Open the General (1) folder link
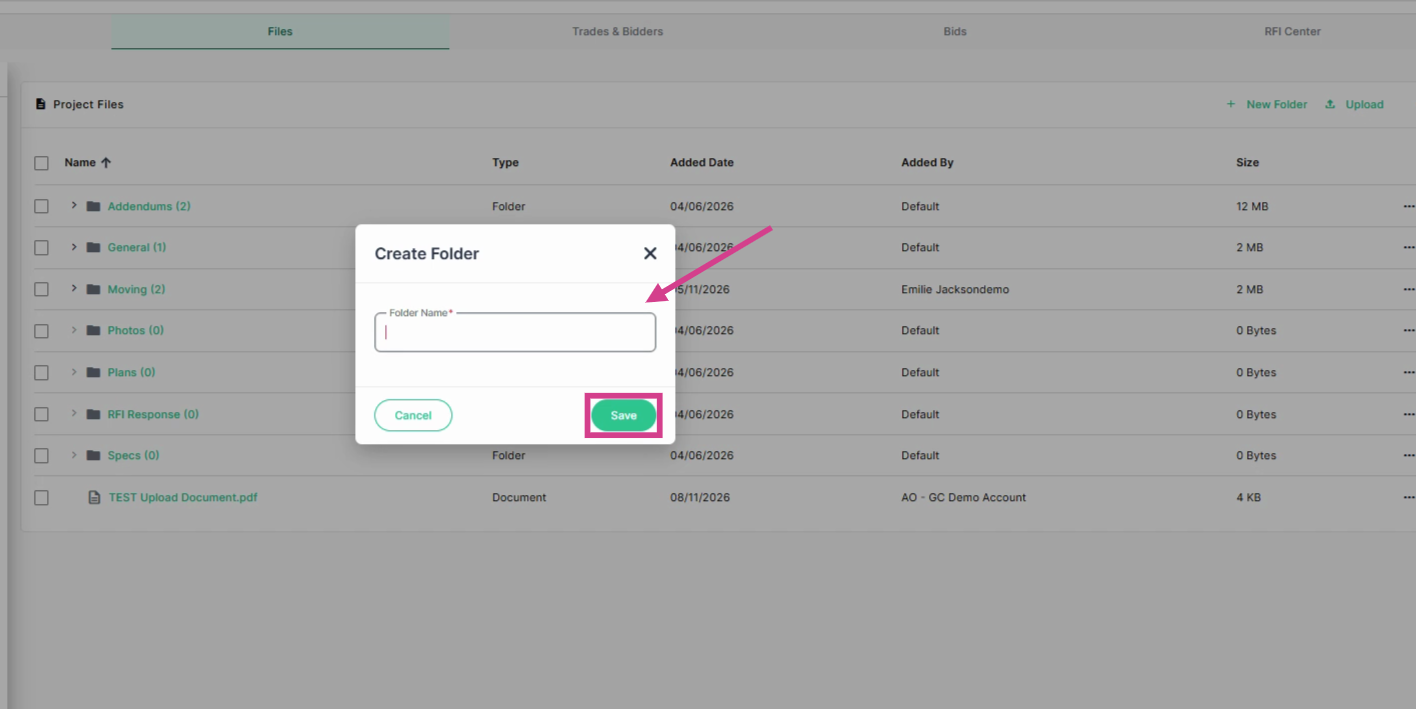 coord(137,248)
